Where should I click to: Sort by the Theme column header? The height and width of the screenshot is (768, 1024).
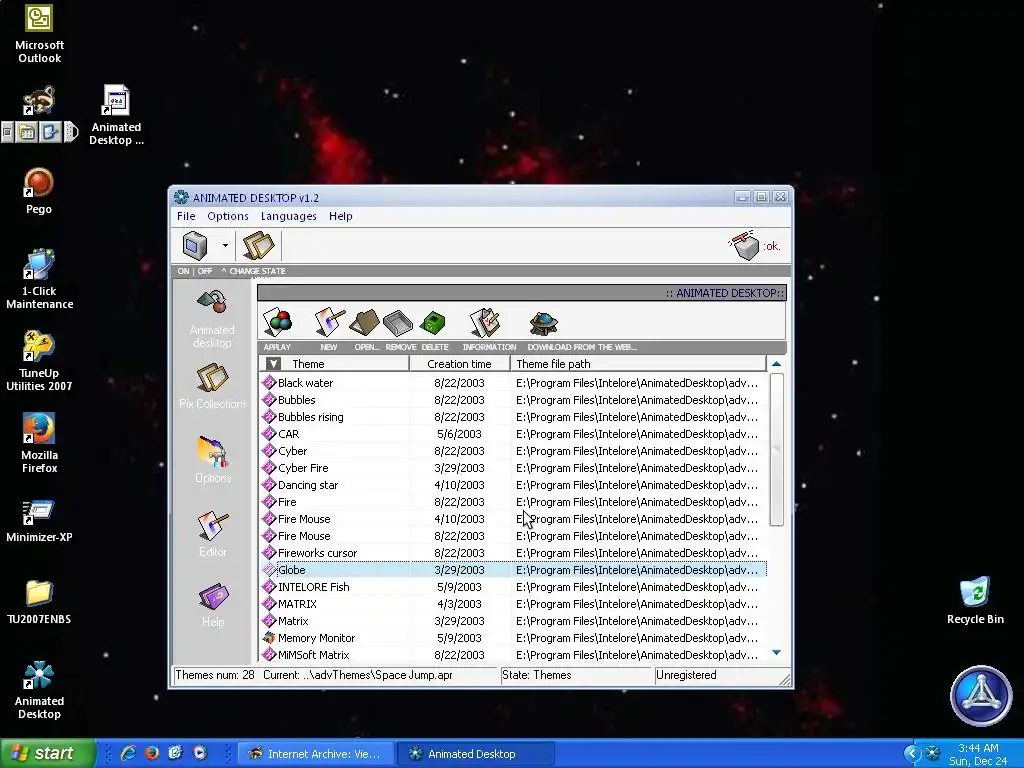pos(334,364)
